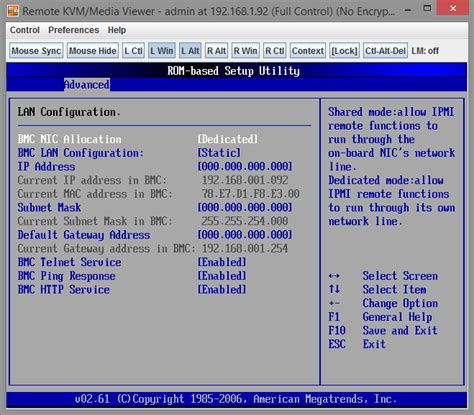Toggle the R Ctl key button

[275, 51]
